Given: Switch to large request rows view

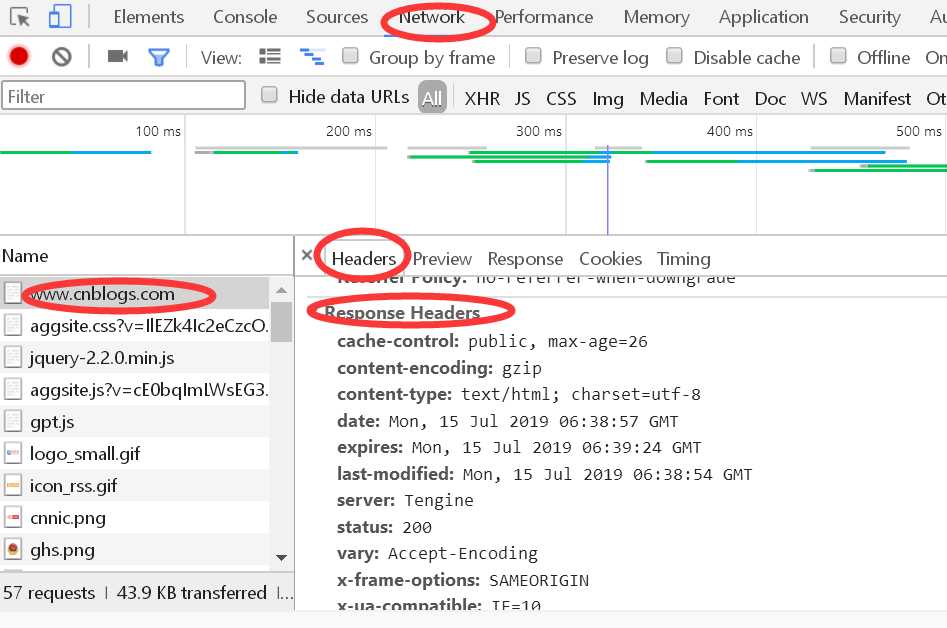Looking at the screenshot, I should 270,57.
